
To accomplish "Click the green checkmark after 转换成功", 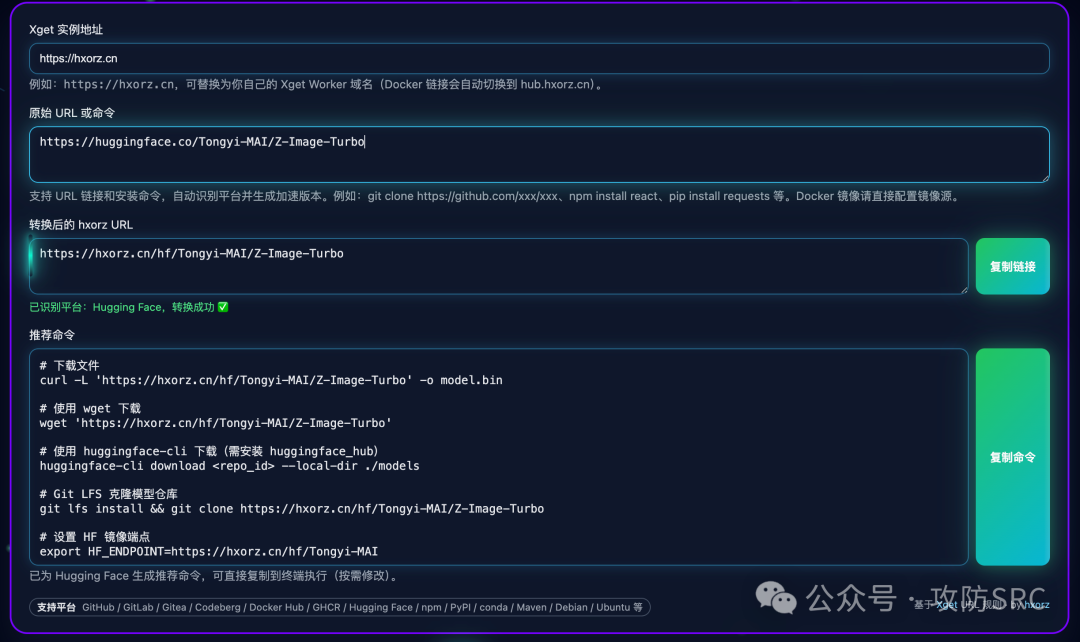I will pyautogui.click(x=223, y=307).
